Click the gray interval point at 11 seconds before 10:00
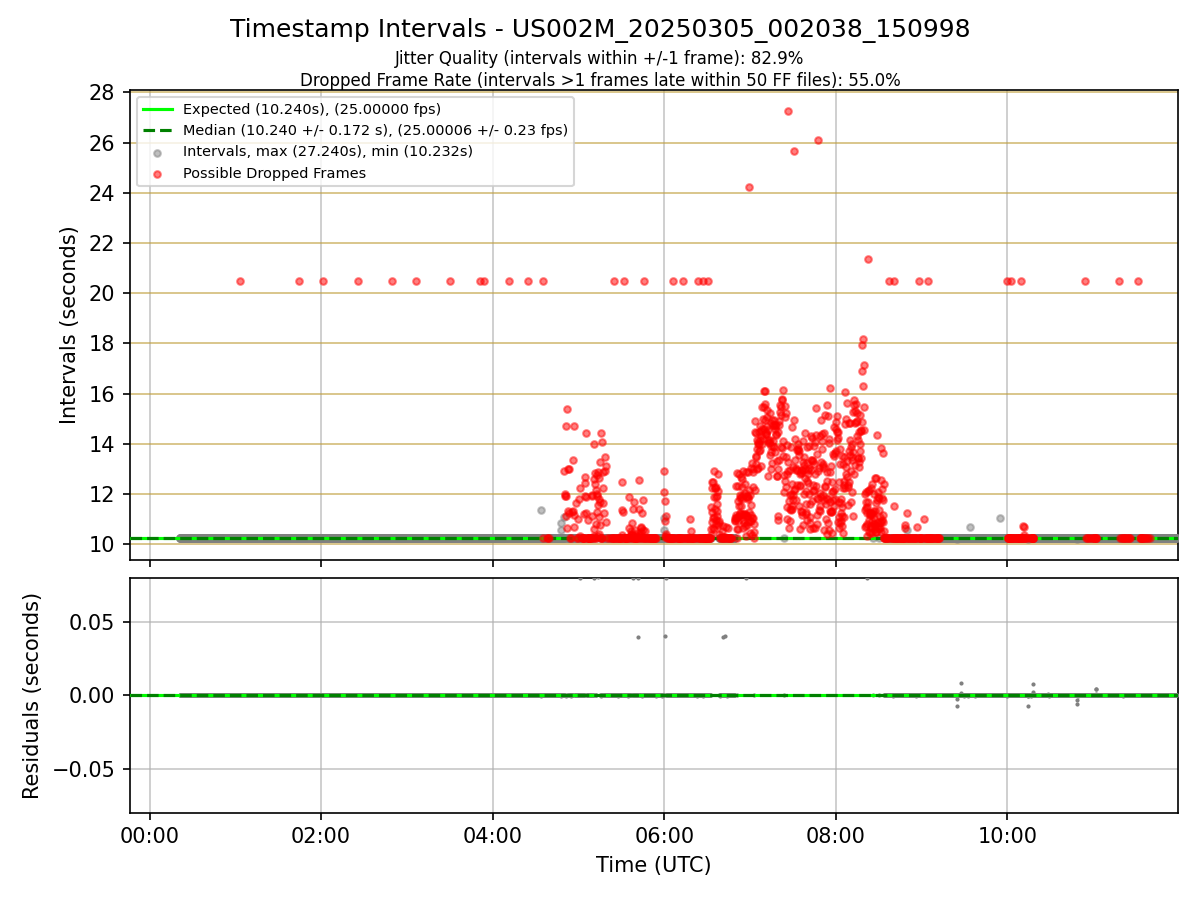This screenshot has height=900, width=1200. pyautogui.click(x=1000, y=518)
